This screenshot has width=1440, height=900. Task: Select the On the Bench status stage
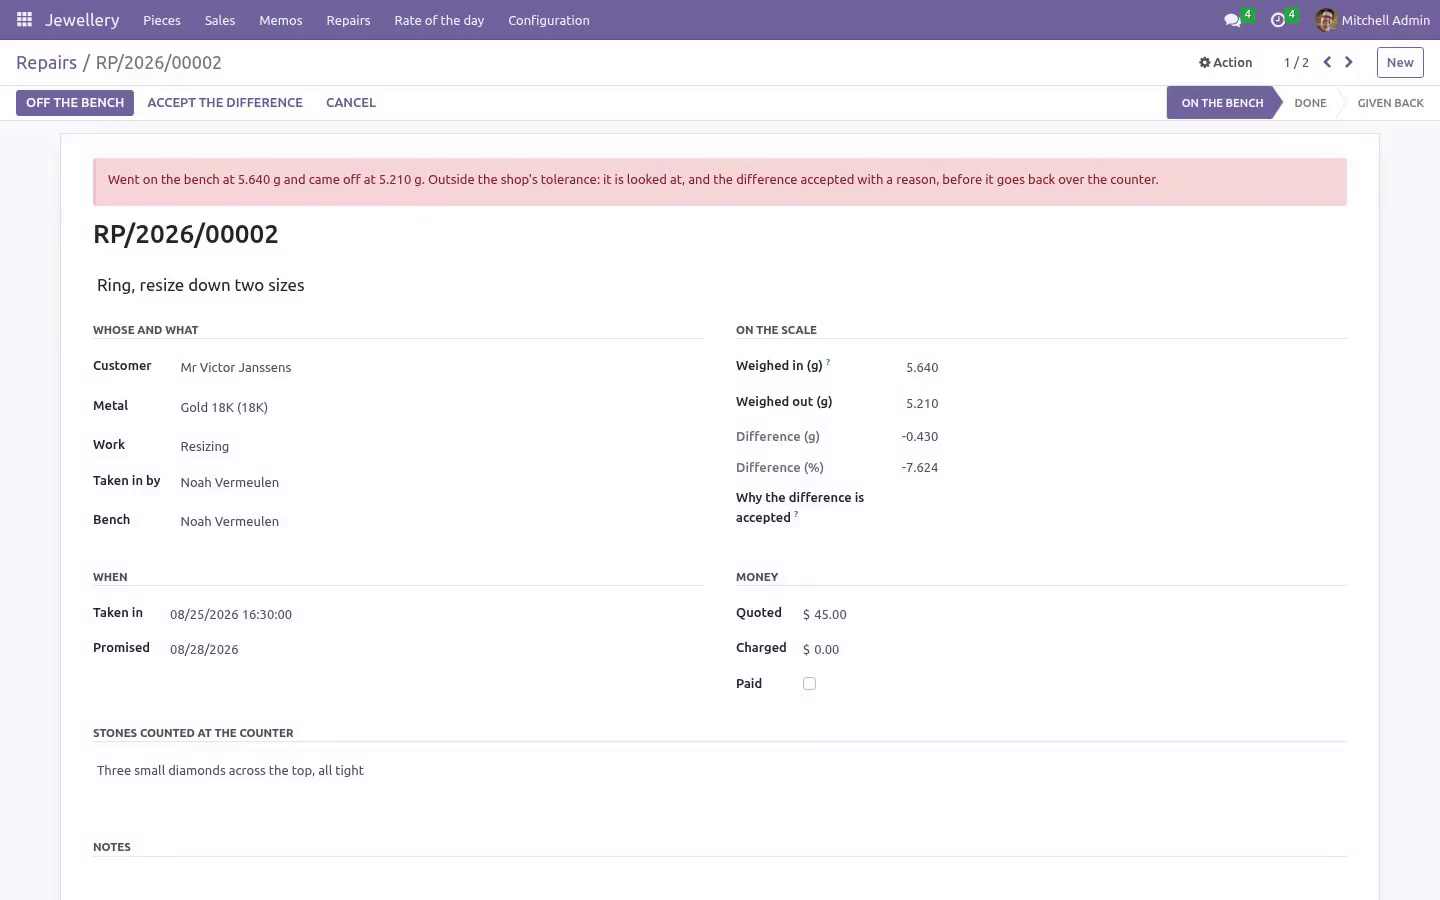[1222, 103]
